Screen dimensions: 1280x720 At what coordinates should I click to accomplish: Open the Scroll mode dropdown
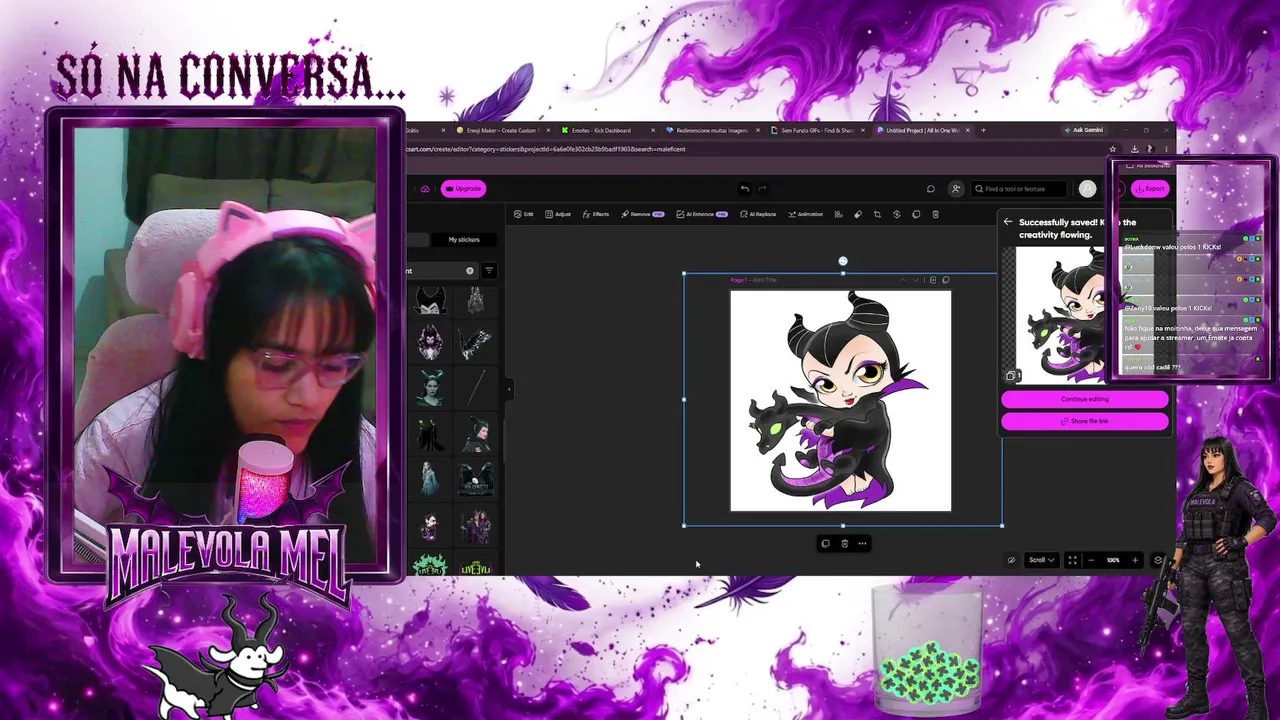tap(1042, 560)
